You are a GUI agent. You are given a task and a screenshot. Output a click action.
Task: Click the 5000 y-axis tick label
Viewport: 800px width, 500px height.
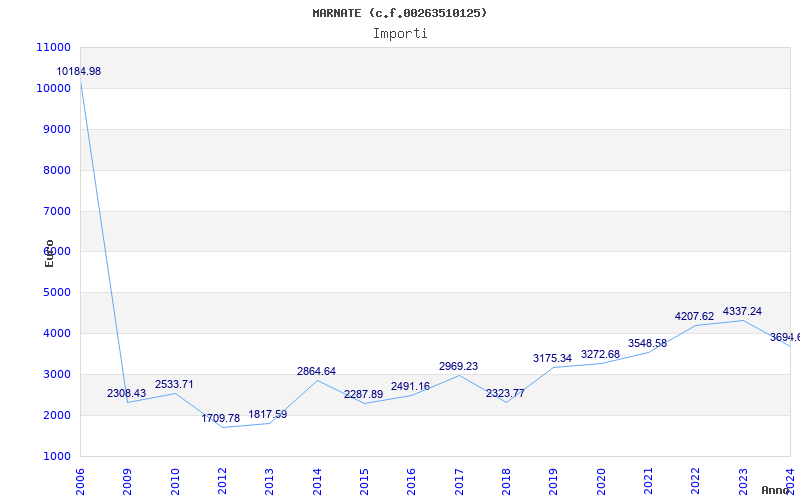56,292
